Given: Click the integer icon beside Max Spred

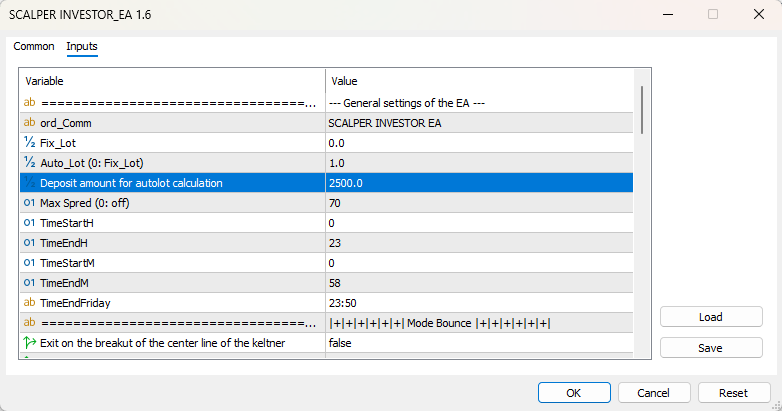Looking at the screenshot, I should click(29, 203).
